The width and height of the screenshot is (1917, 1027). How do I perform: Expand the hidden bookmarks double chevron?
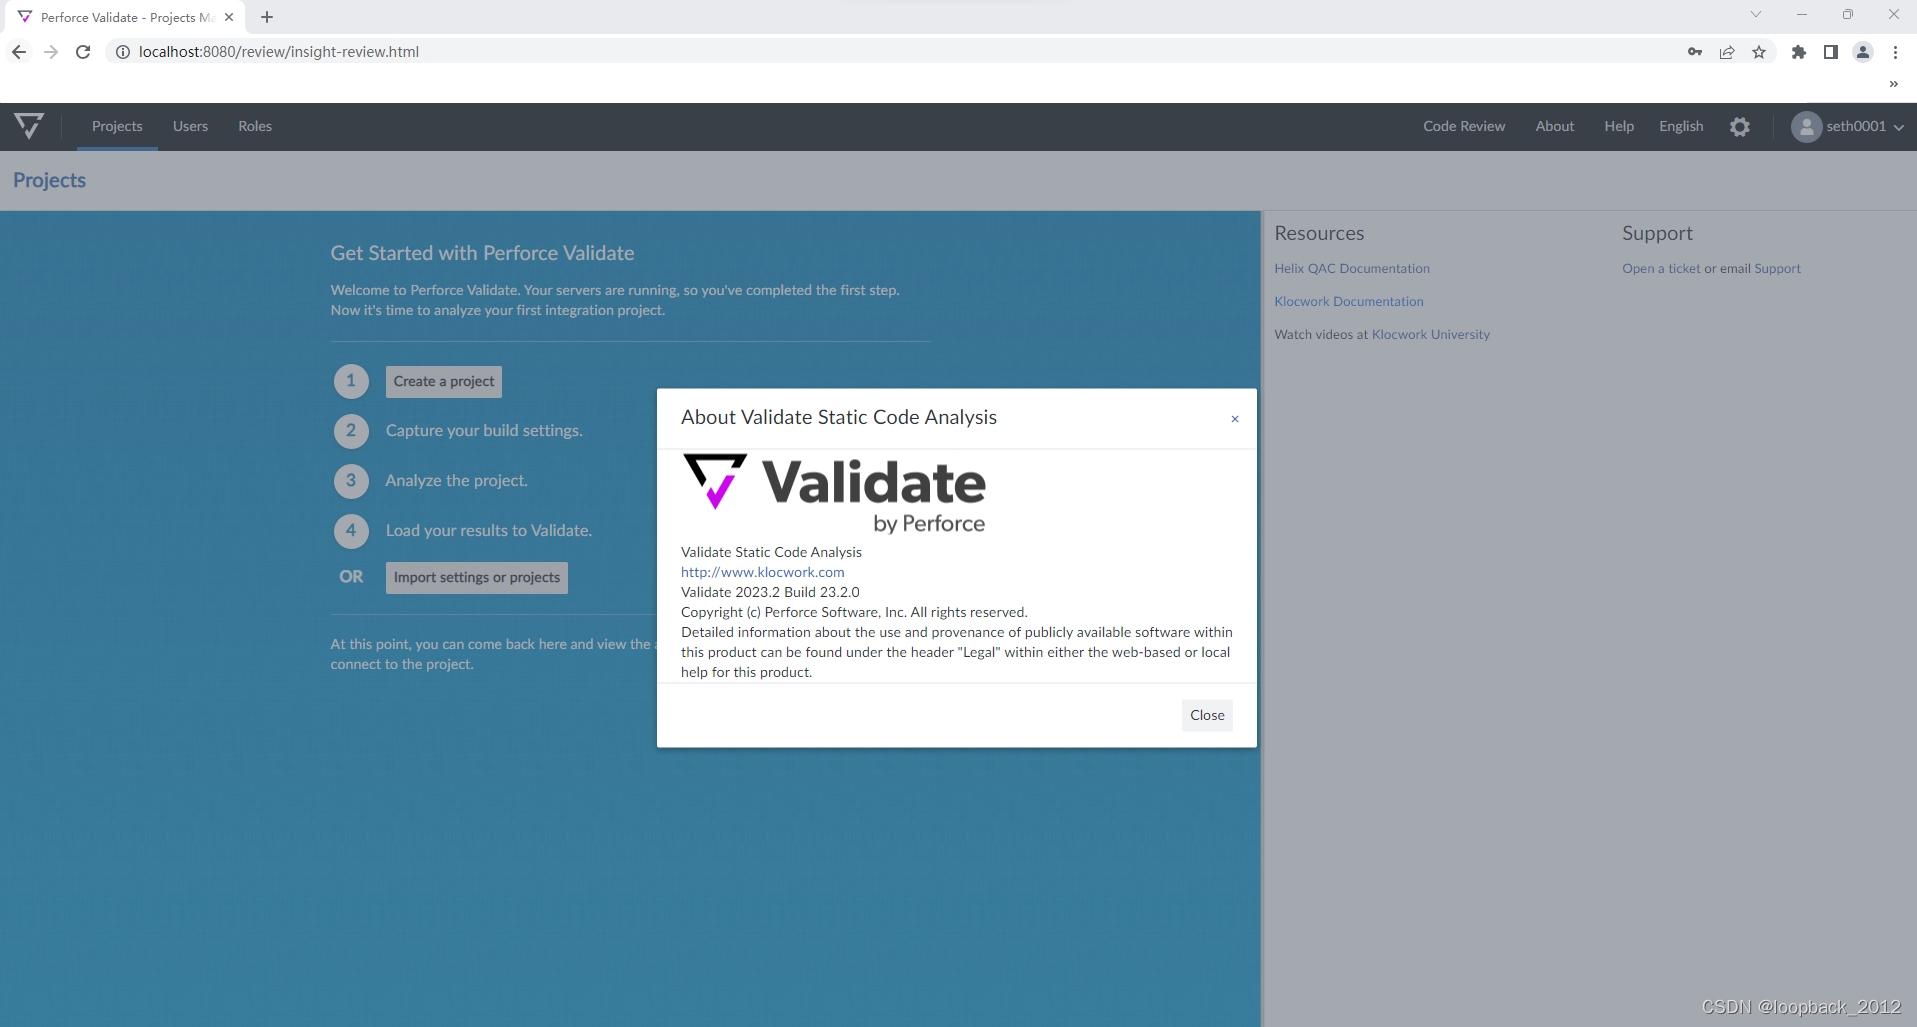[1893, 84]
